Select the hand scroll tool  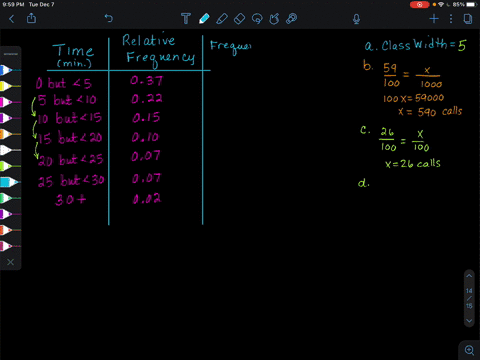(x=274, y=19)
